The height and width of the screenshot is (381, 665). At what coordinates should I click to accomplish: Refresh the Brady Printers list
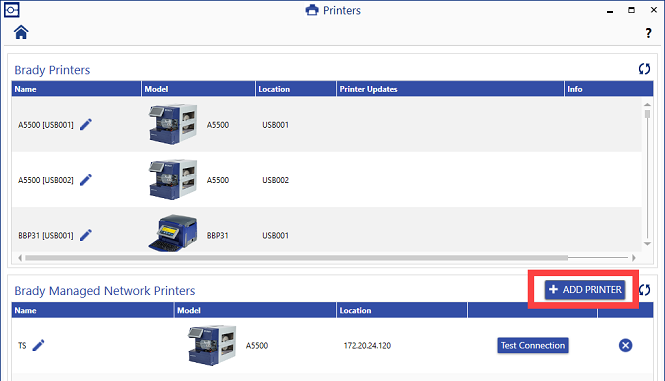644,69
